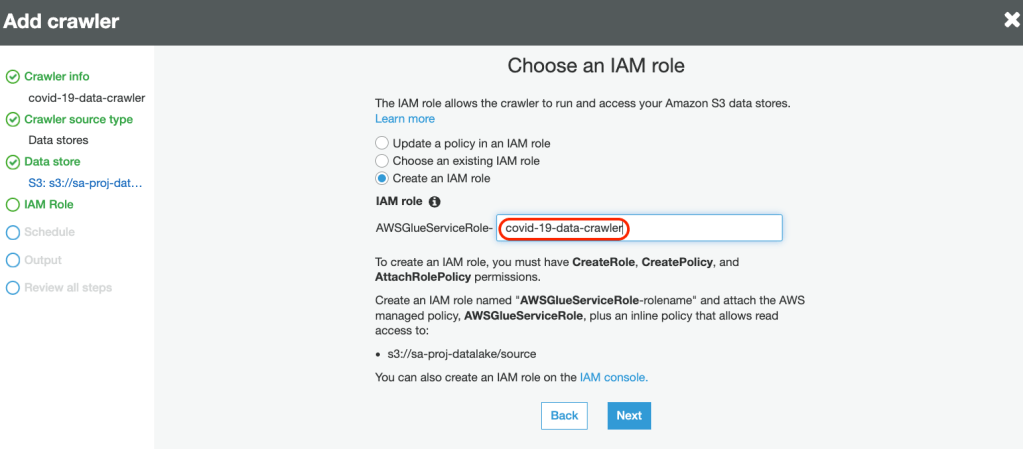
Task: Click the IAM Role step circle icon
Action: (13, 205)
